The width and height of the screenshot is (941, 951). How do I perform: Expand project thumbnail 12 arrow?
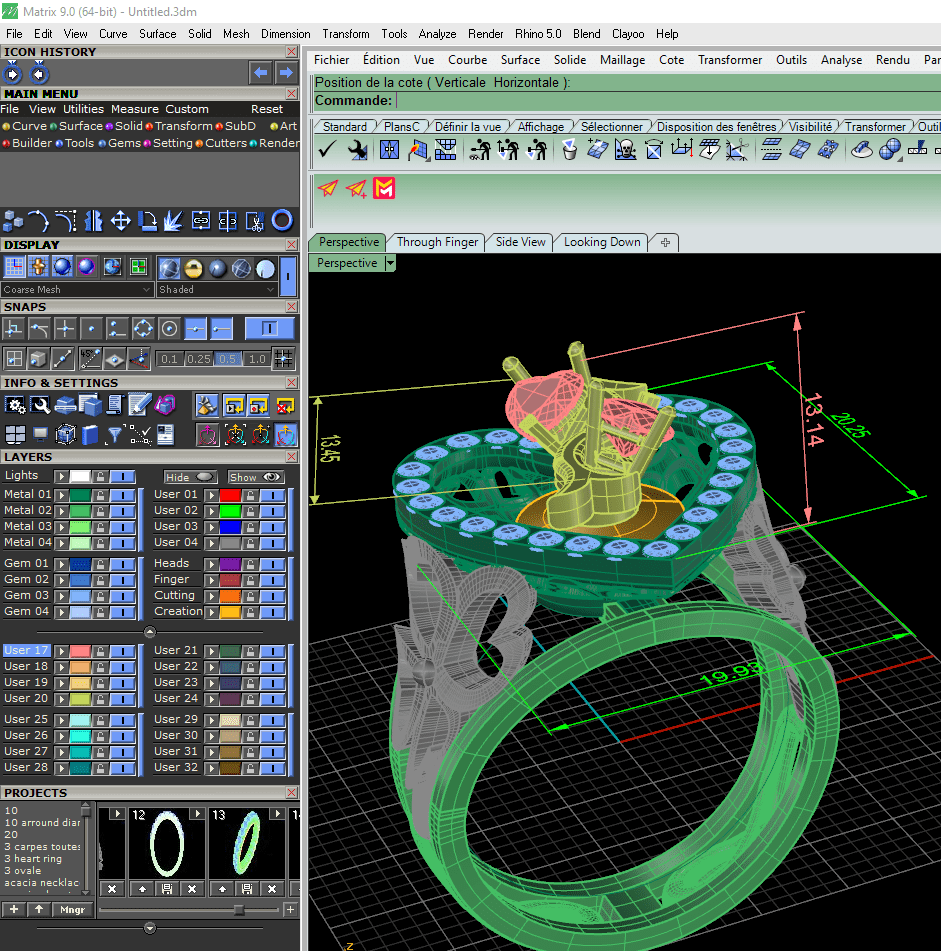tap(197, 813)
